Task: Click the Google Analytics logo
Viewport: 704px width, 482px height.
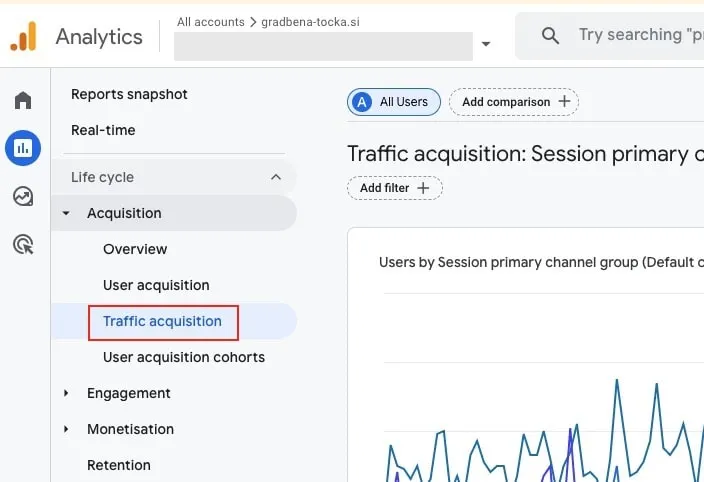Action: (x=23, y=36)
